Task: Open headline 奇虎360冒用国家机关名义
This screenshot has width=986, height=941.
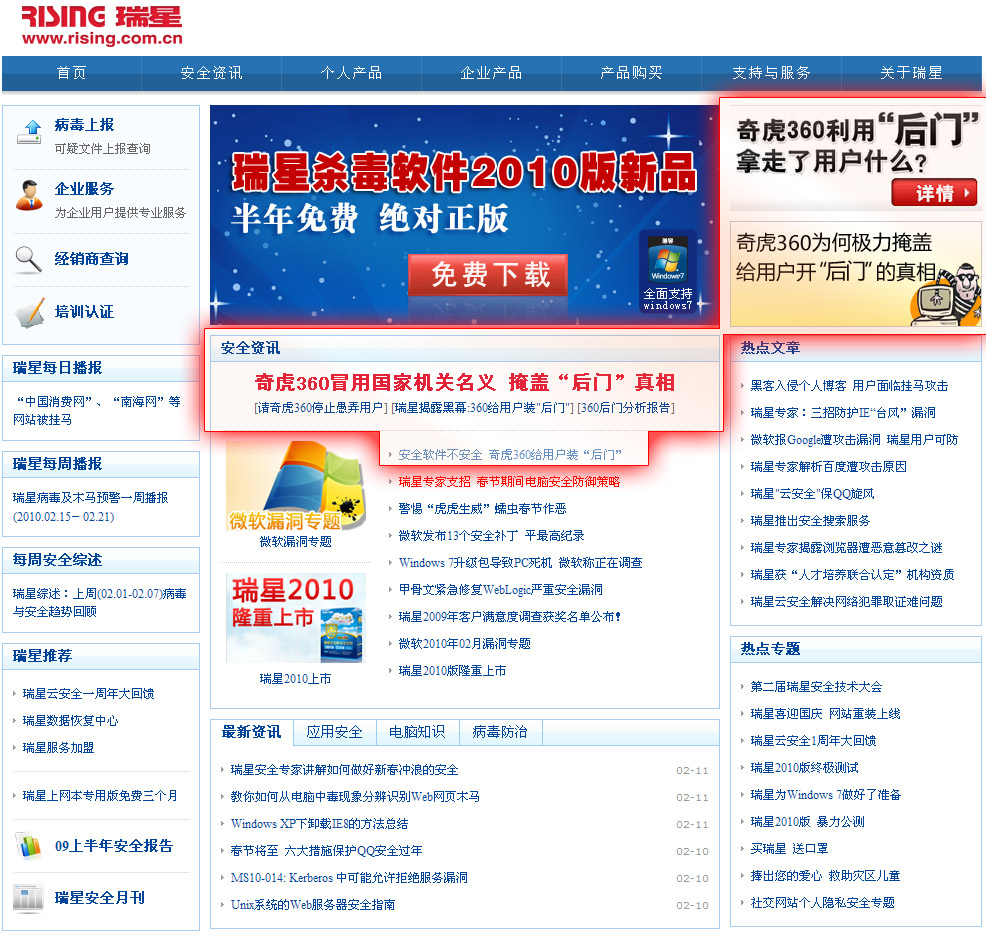Action: pos(465,382)
